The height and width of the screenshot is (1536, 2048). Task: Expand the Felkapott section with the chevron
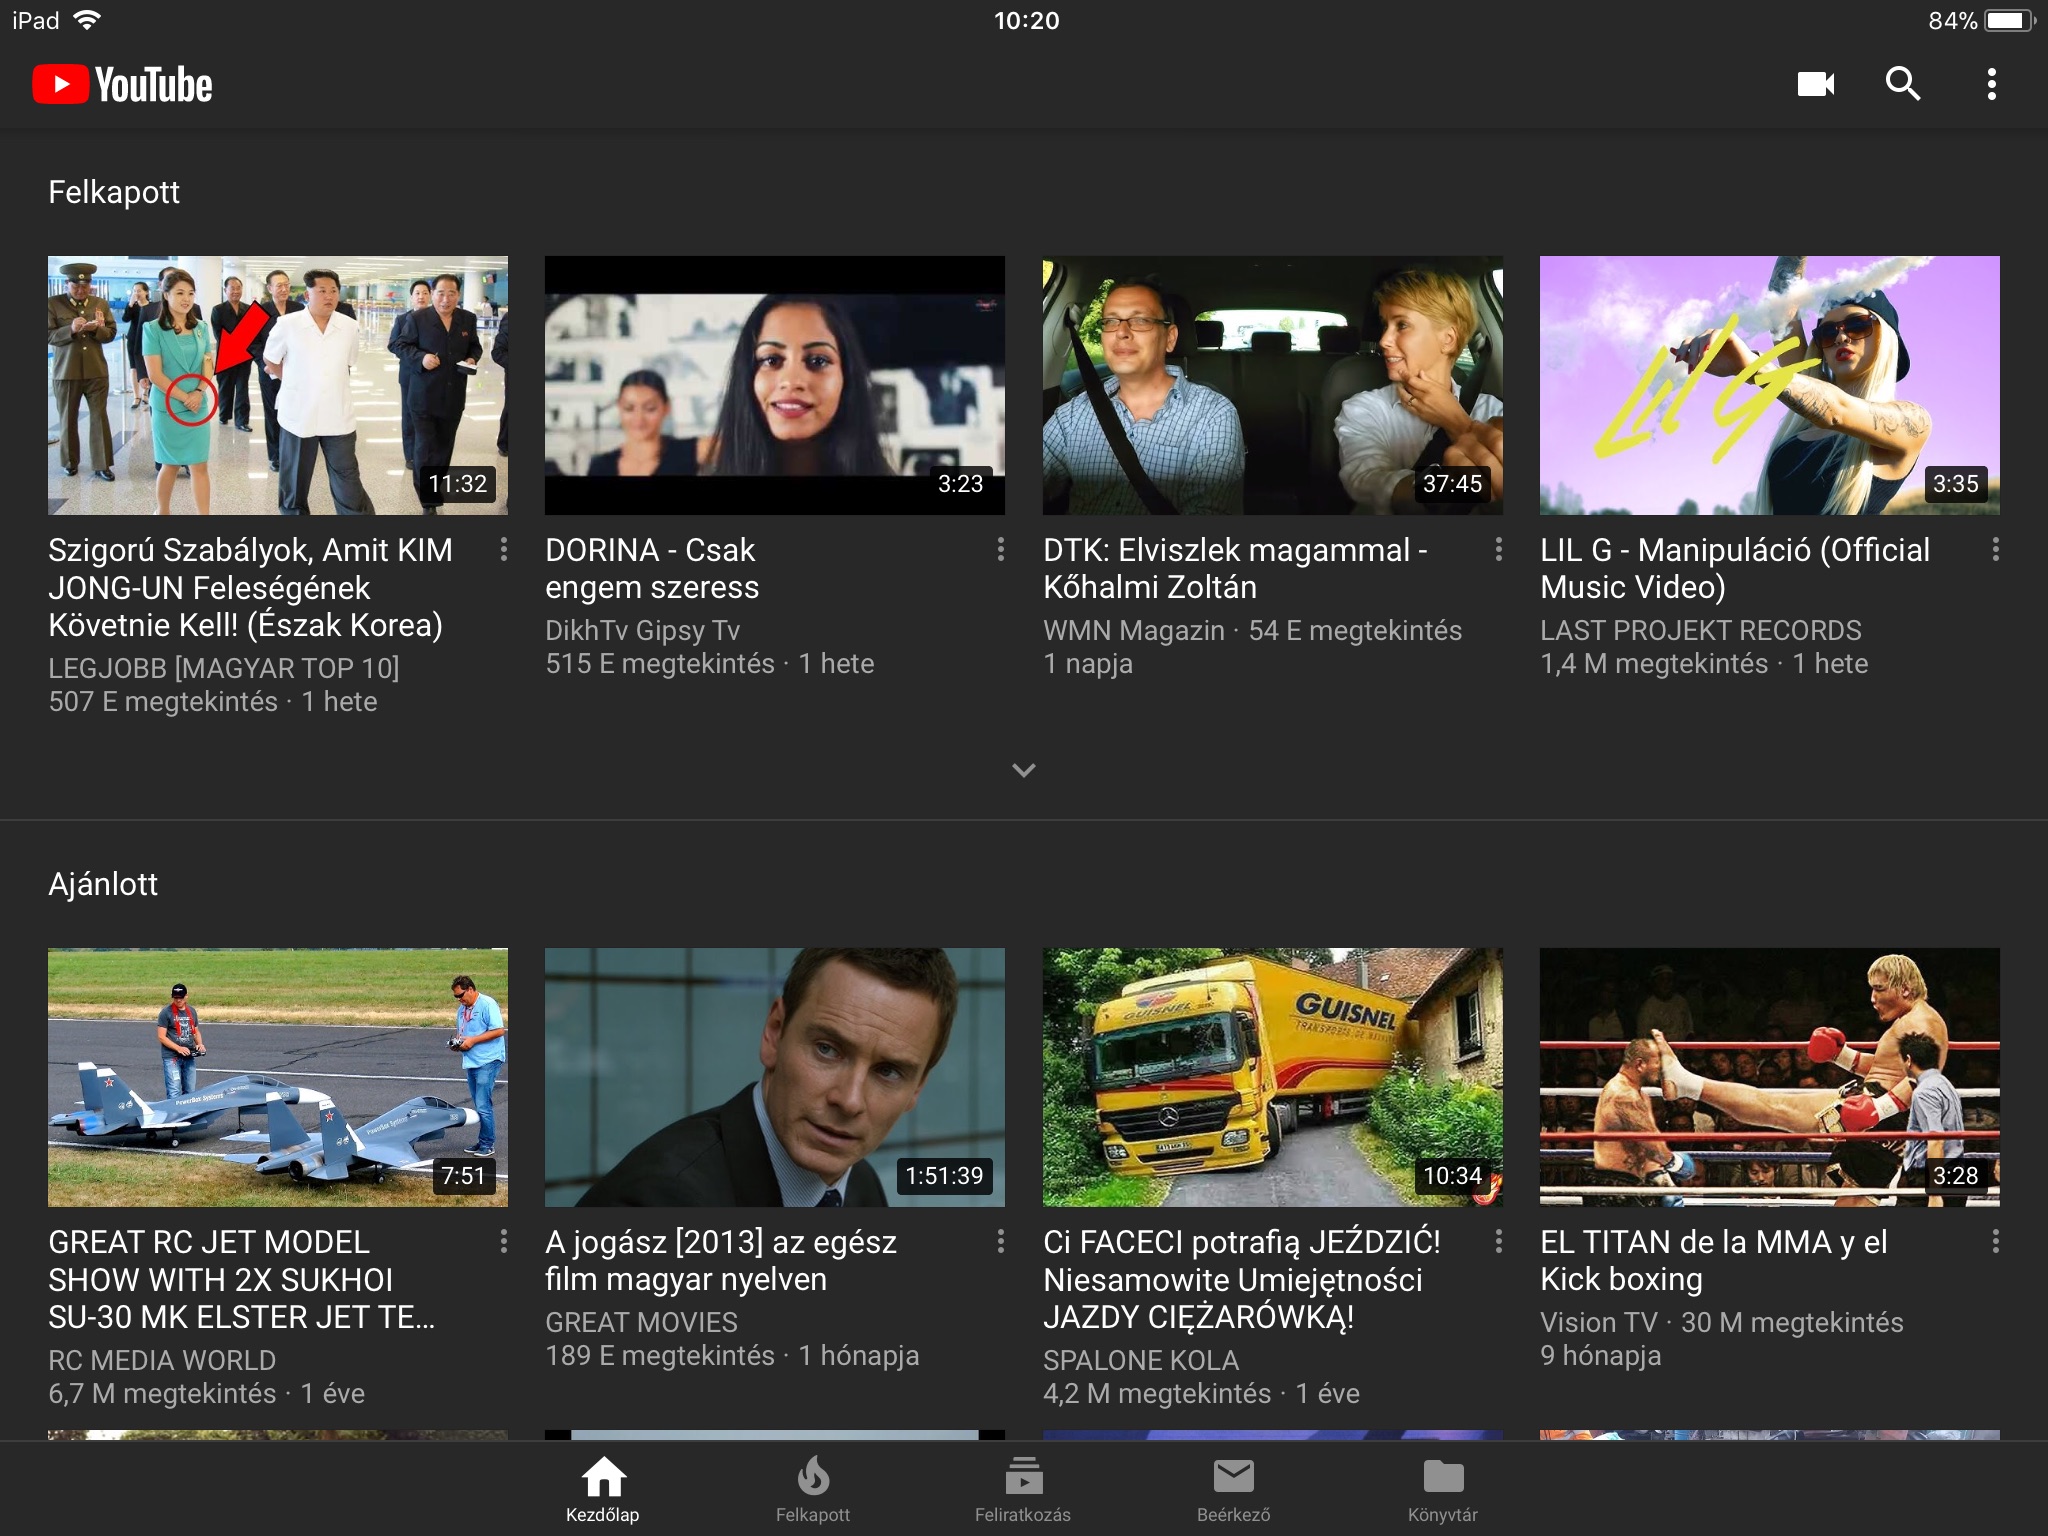(1024, 770)
